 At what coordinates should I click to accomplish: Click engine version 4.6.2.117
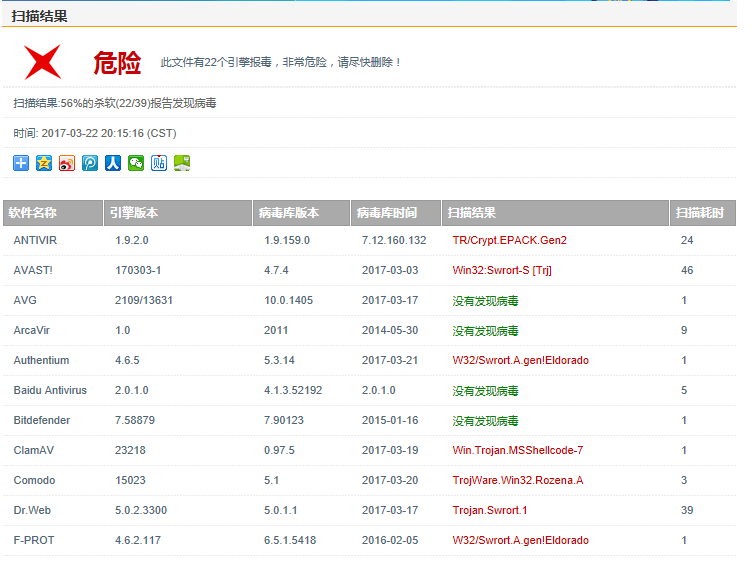click(138, 540)
